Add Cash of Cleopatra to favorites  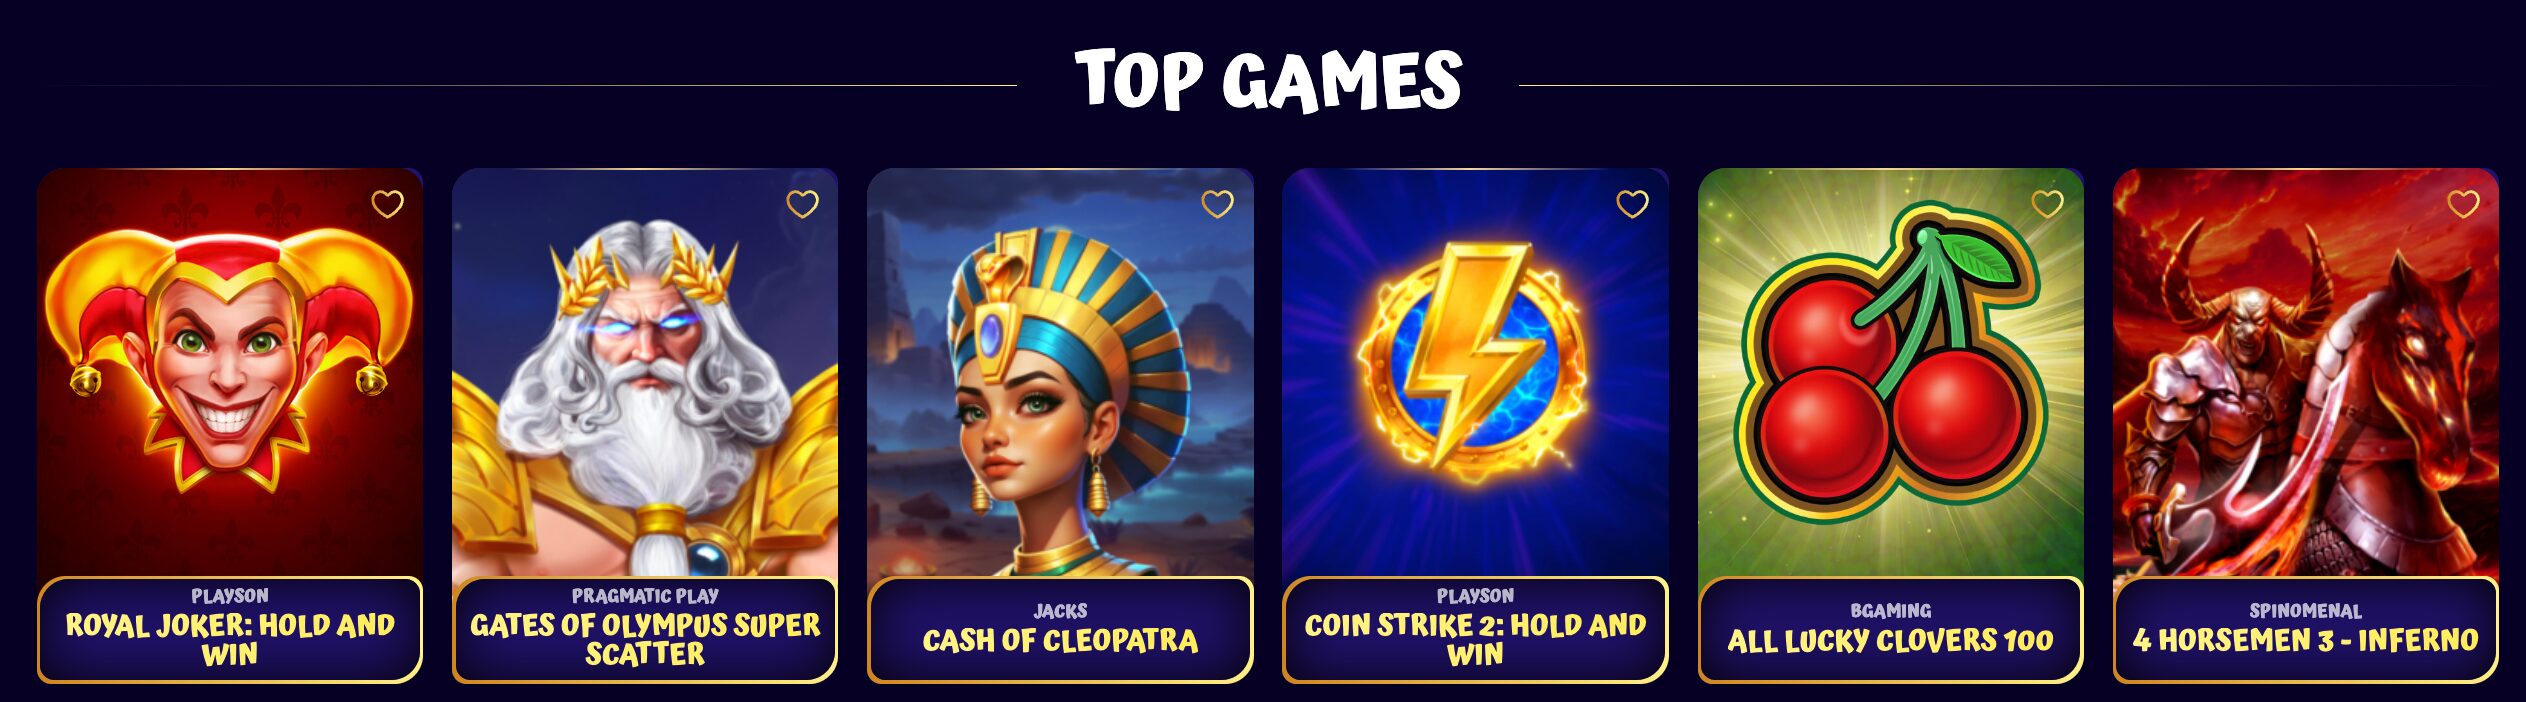point(1217,204)
